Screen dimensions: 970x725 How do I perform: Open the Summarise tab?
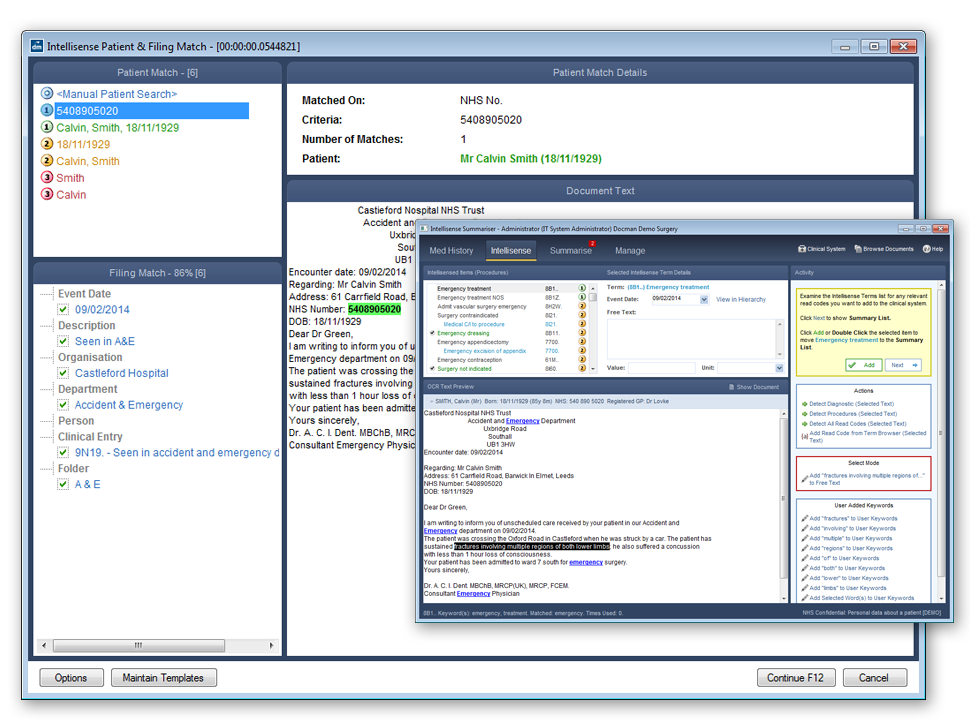(570, 251)
